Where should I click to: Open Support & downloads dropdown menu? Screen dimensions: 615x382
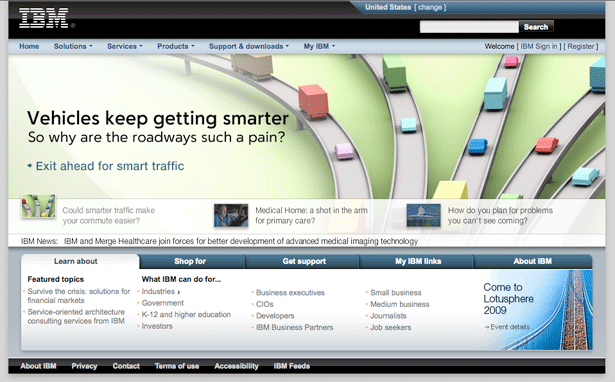pyautogui.click(x=249, y=46)
